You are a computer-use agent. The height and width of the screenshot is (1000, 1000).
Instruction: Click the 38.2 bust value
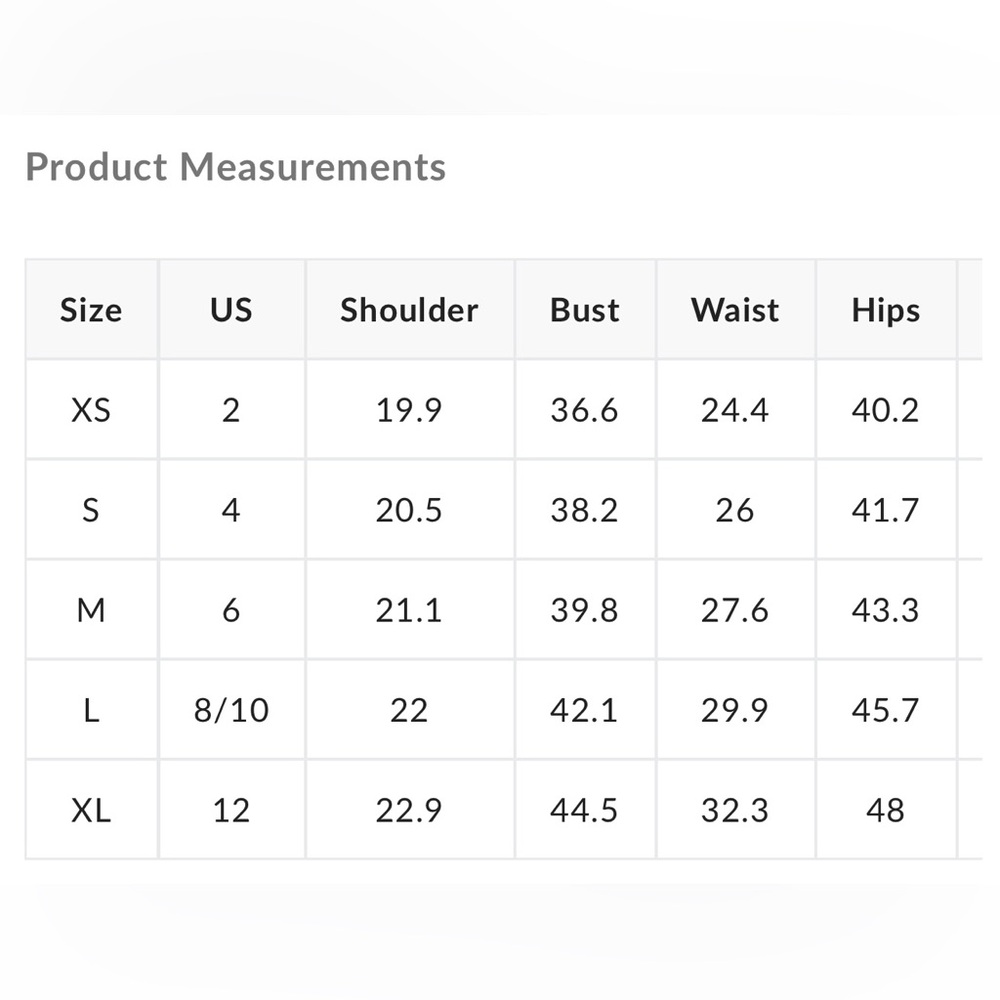[585, 510]
